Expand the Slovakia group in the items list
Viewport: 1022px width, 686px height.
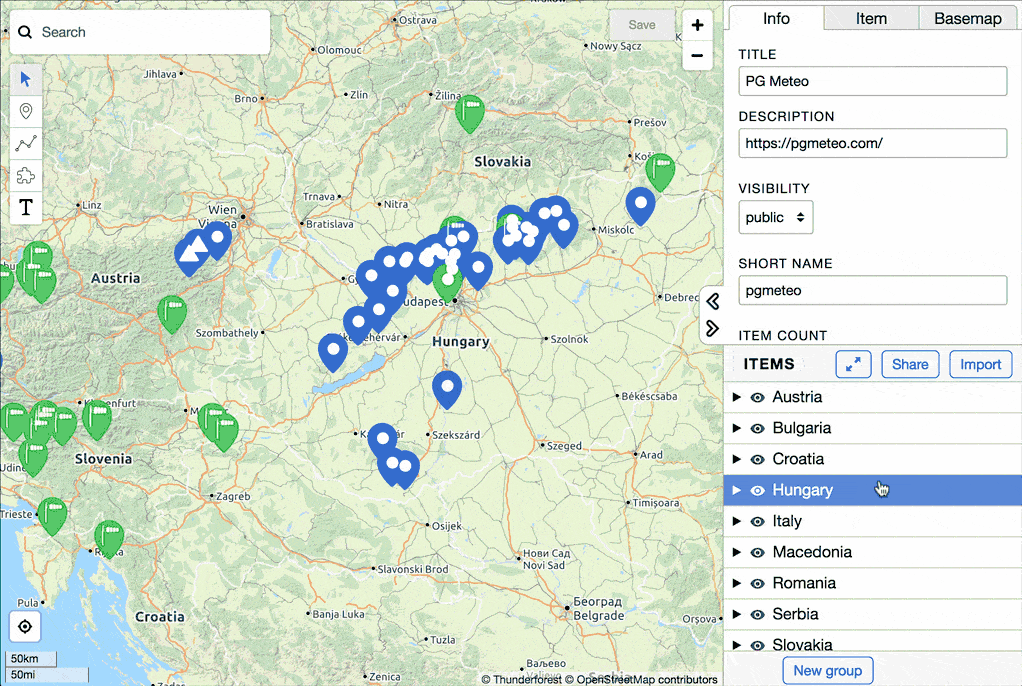point(737,645)
